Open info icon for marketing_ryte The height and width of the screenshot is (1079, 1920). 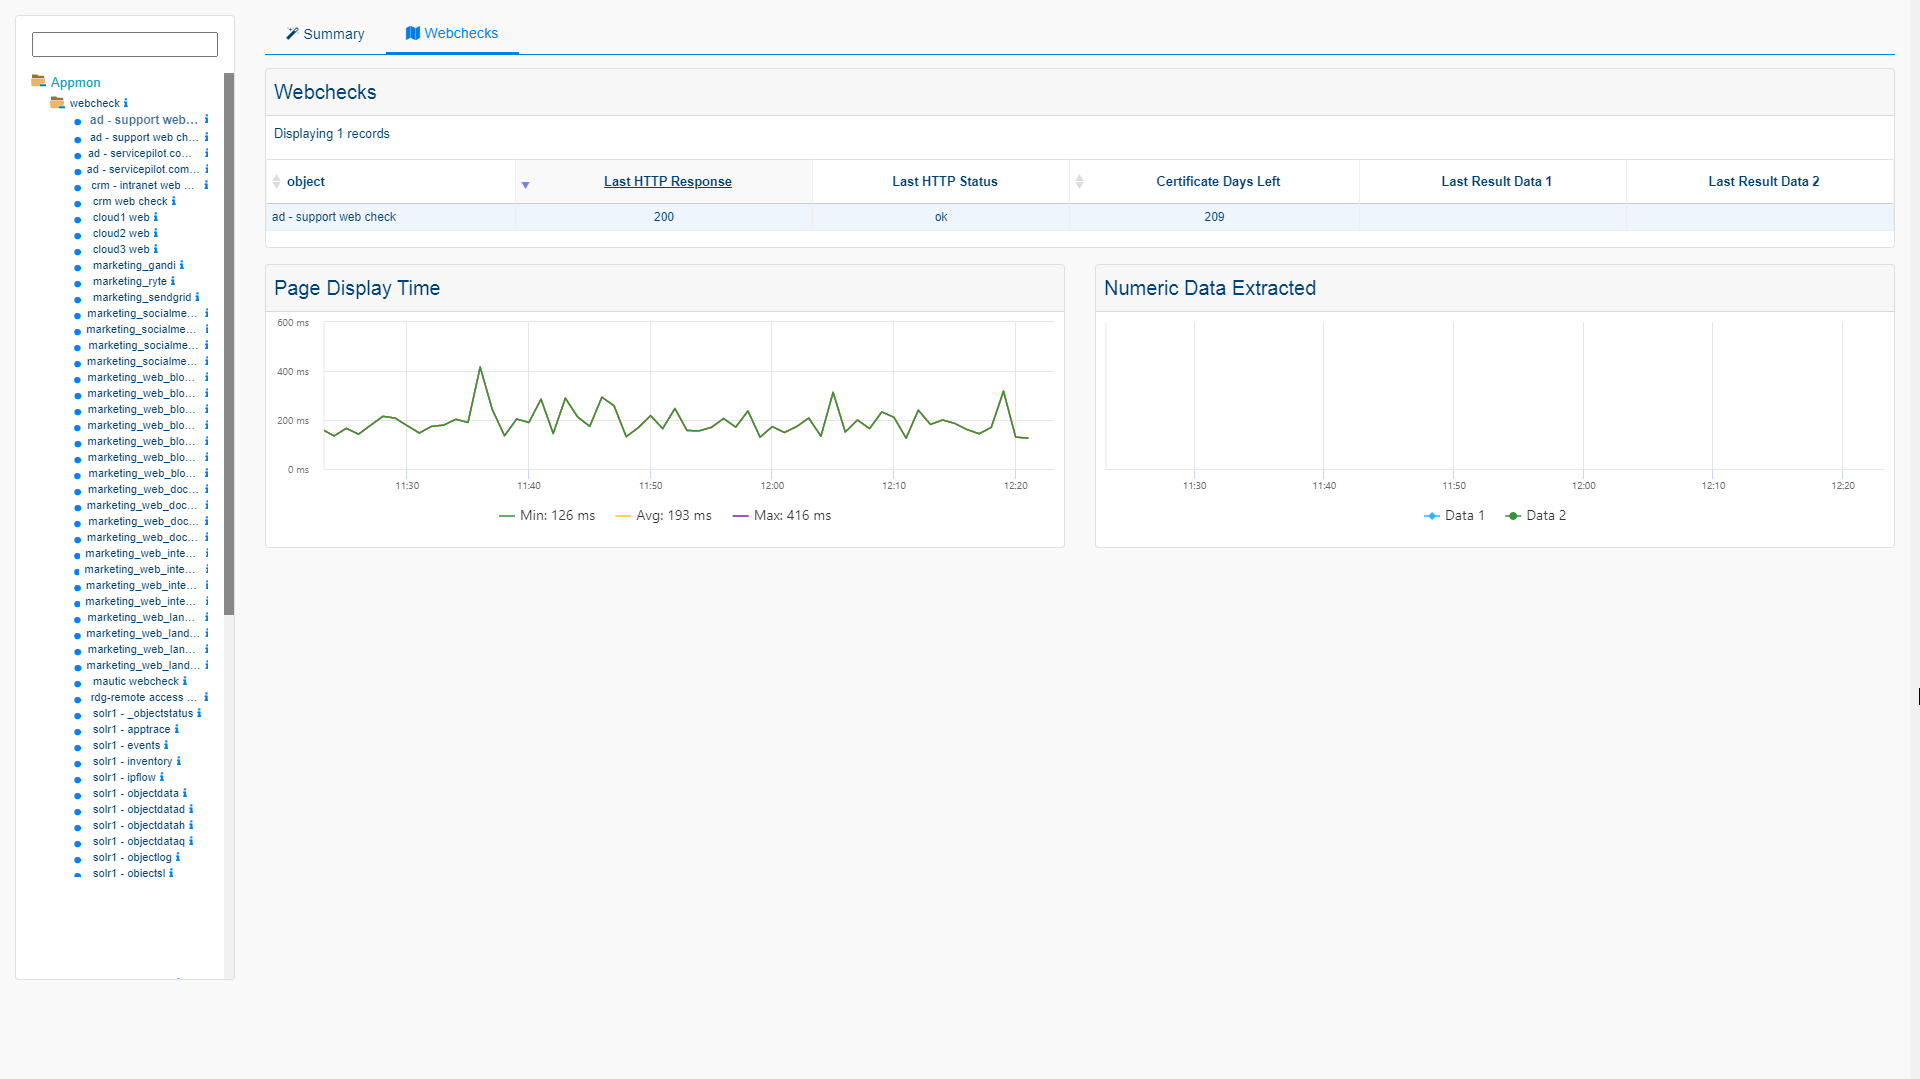tap(172, 281)
